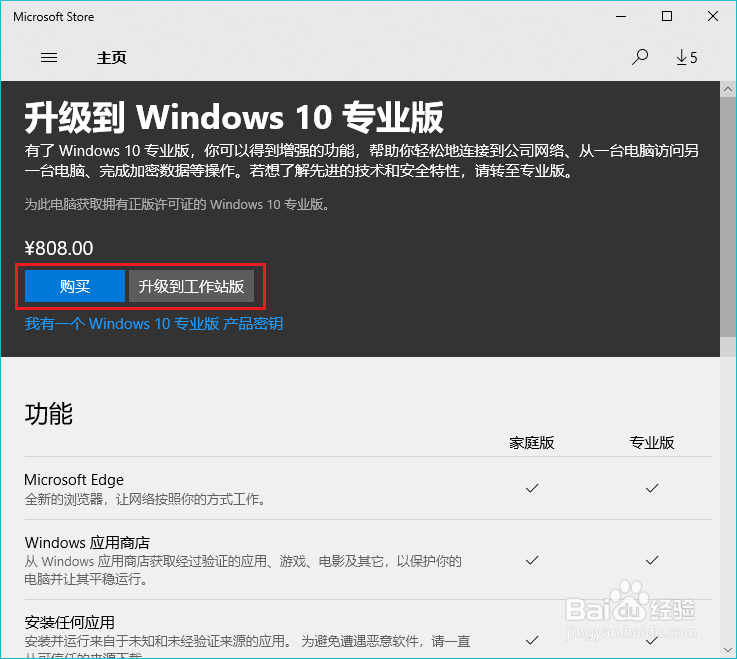Click 升级到工作站版 button
The image size is (737, 659).
[191, 286]
